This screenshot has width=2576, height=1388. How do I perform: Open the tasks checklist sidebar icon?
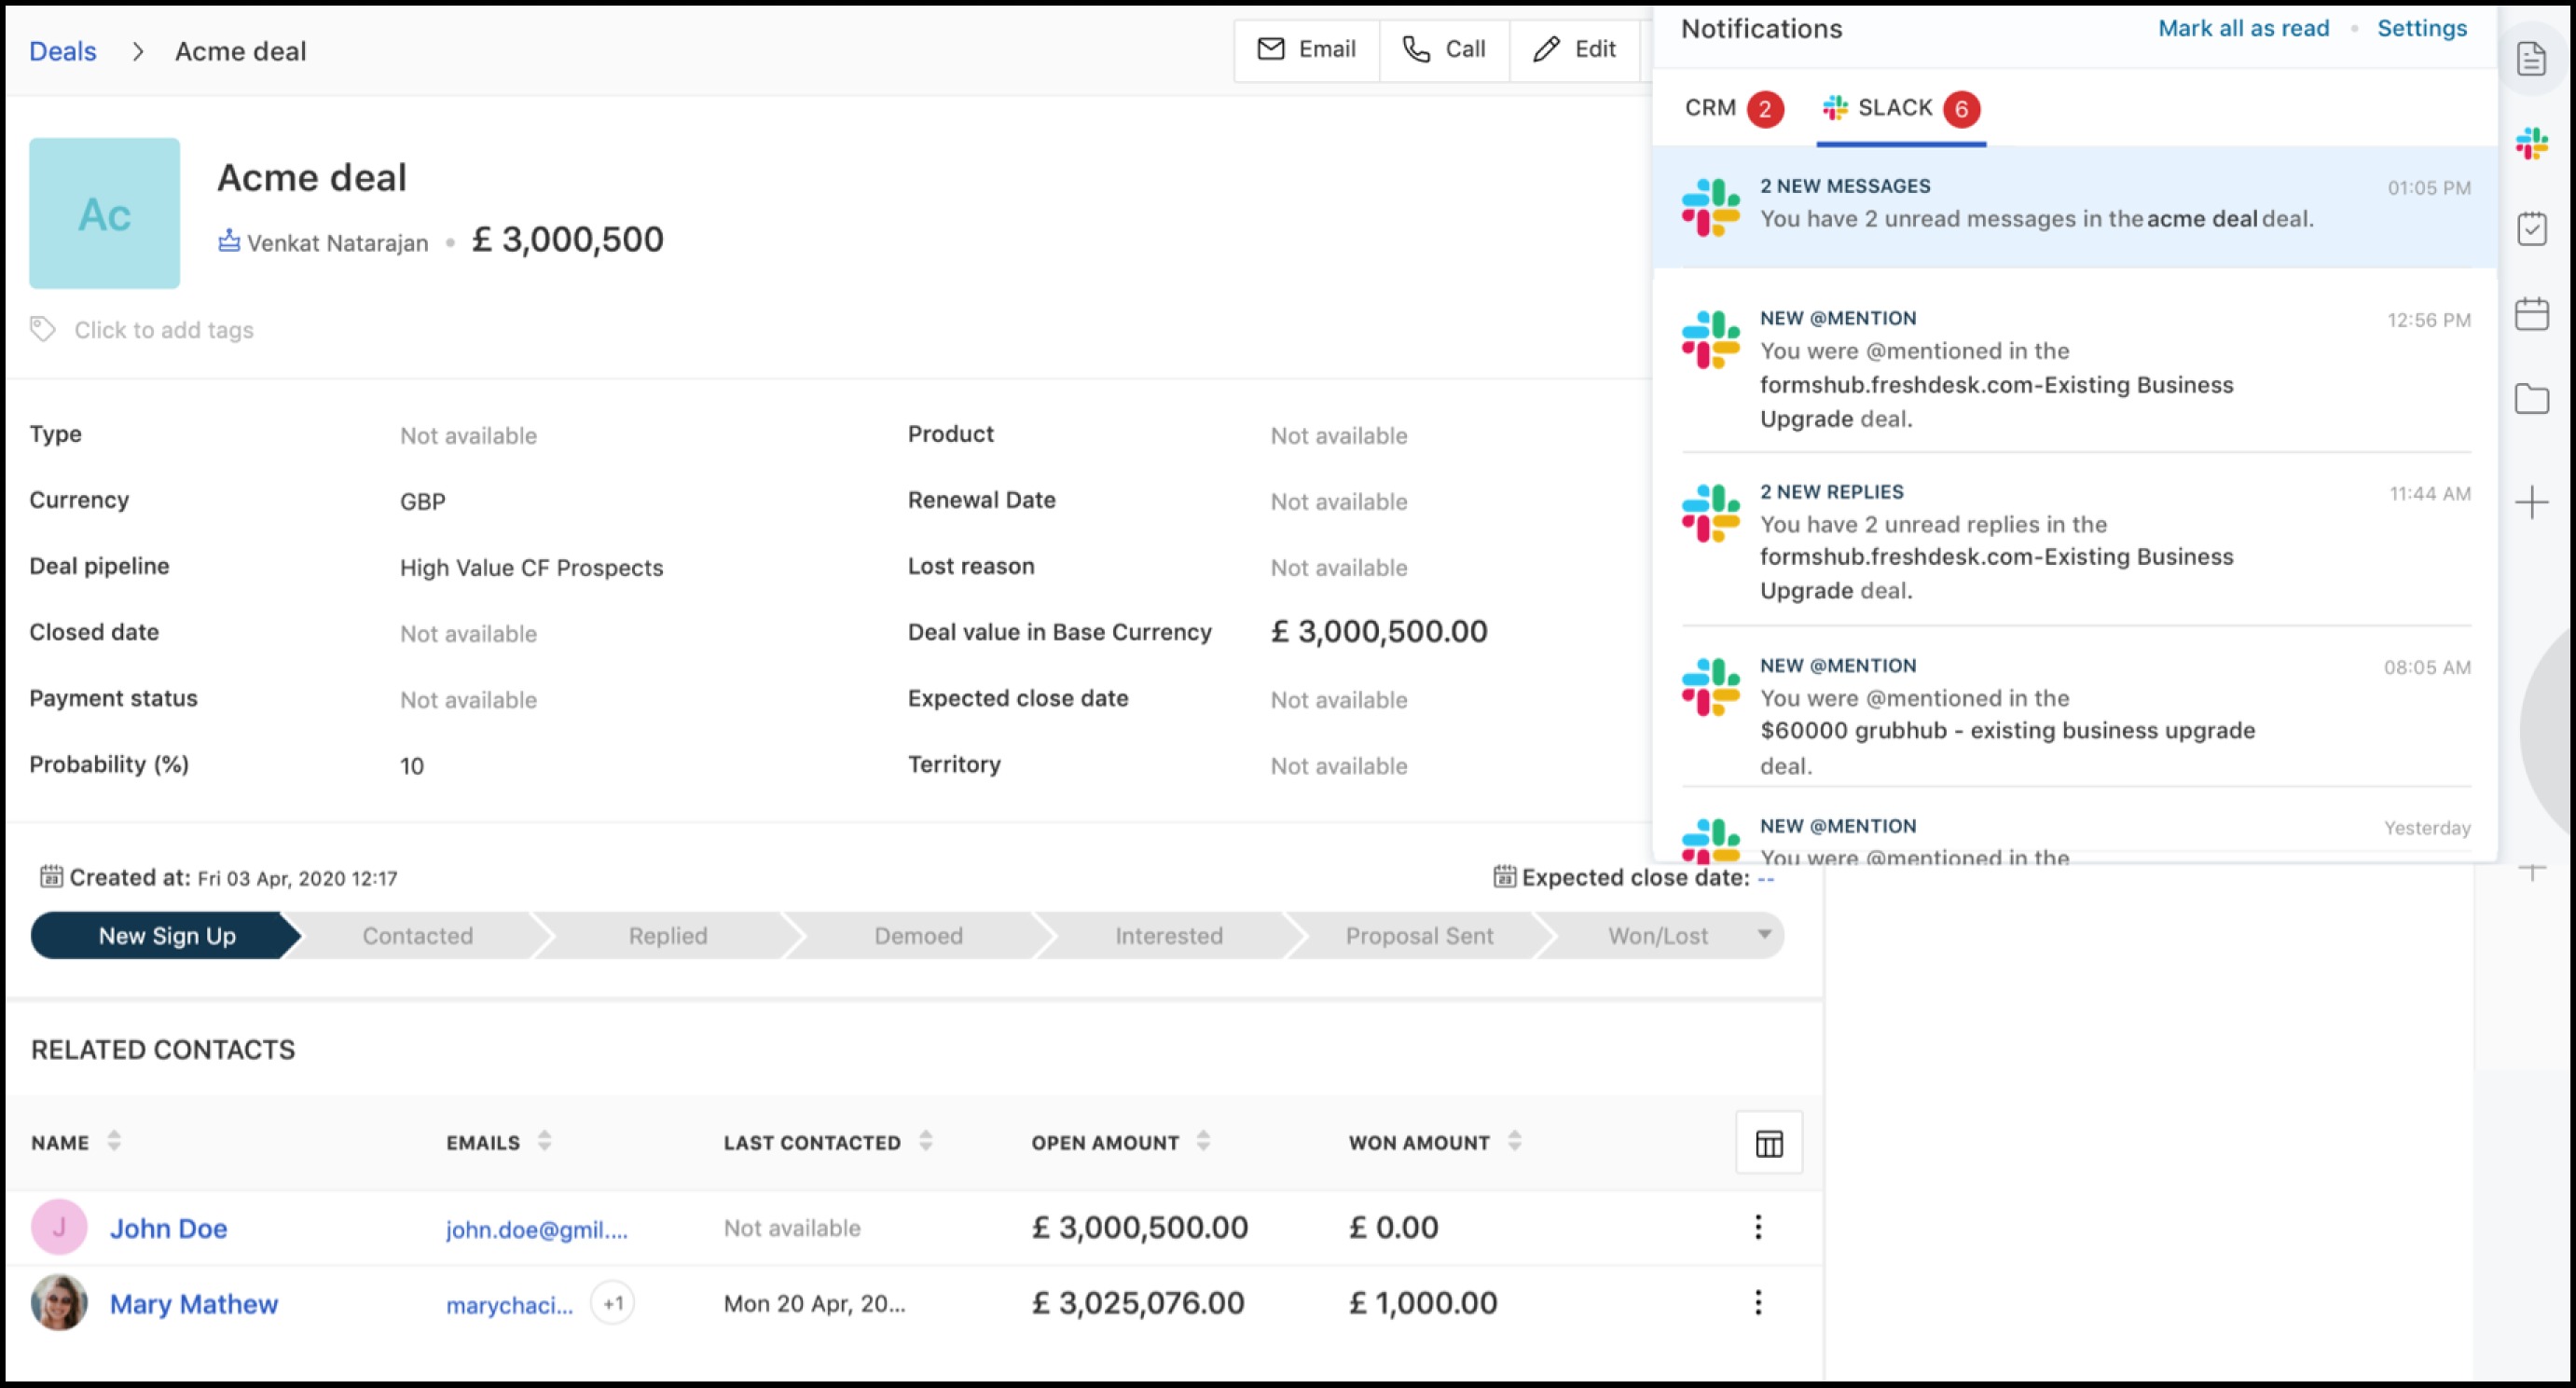point(2531,229)
